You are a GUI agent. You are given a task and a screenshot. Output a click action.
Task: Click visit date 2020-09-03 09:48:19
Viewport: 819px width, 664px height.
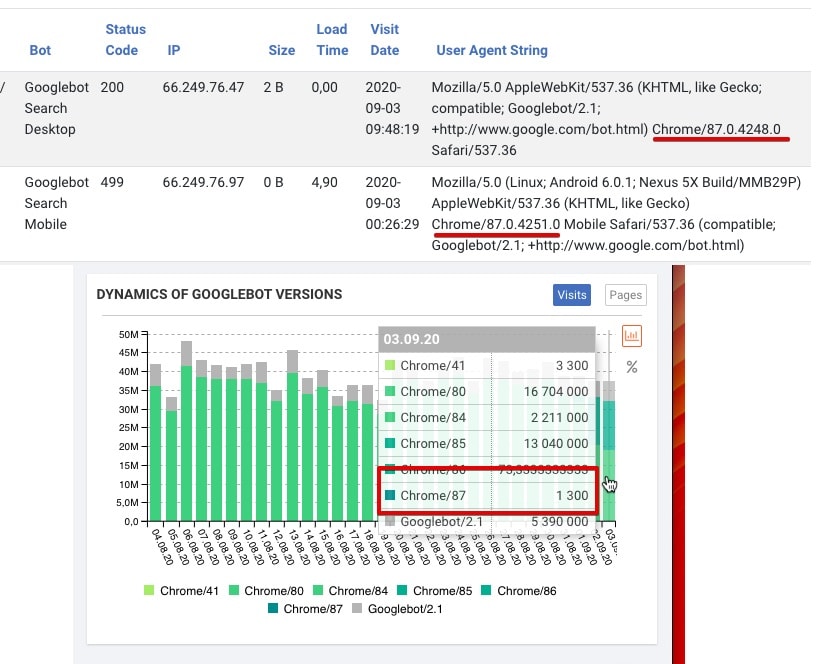[x=392, y=108]
